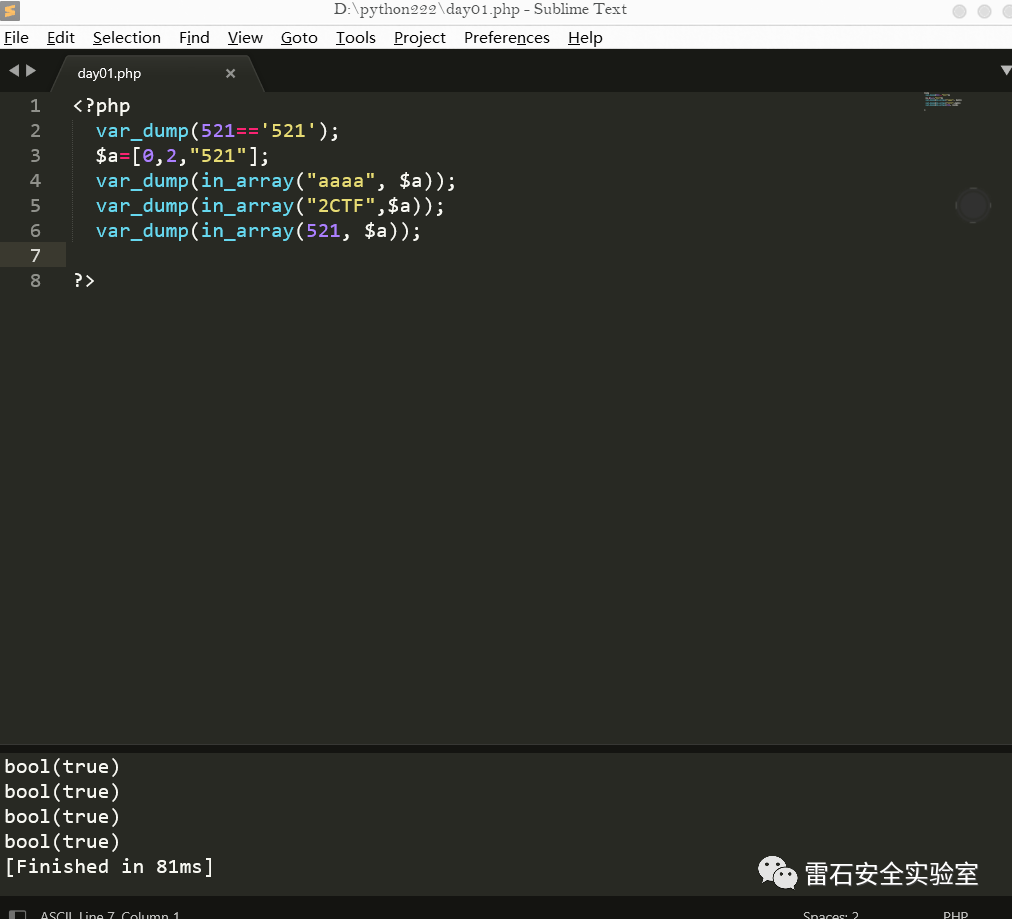Viewport: 1012px width, 919px height.
Task: Close the day01.php tab
Action: pos(231,73)
